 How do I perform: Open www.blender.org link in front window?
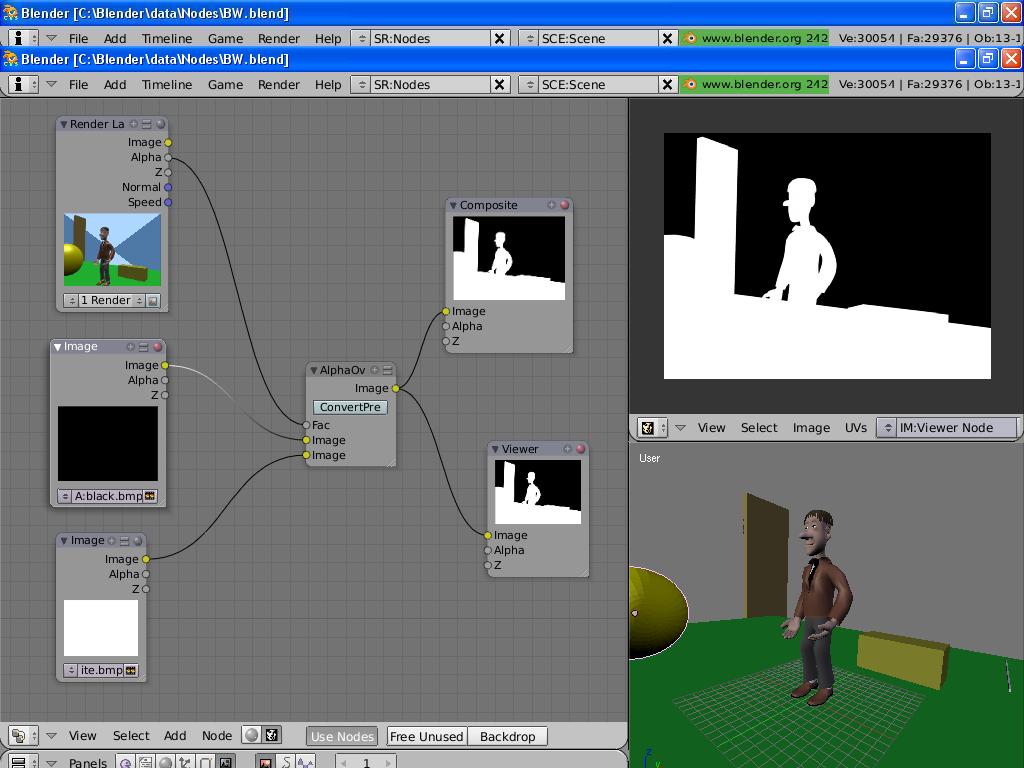pos(754,84)
